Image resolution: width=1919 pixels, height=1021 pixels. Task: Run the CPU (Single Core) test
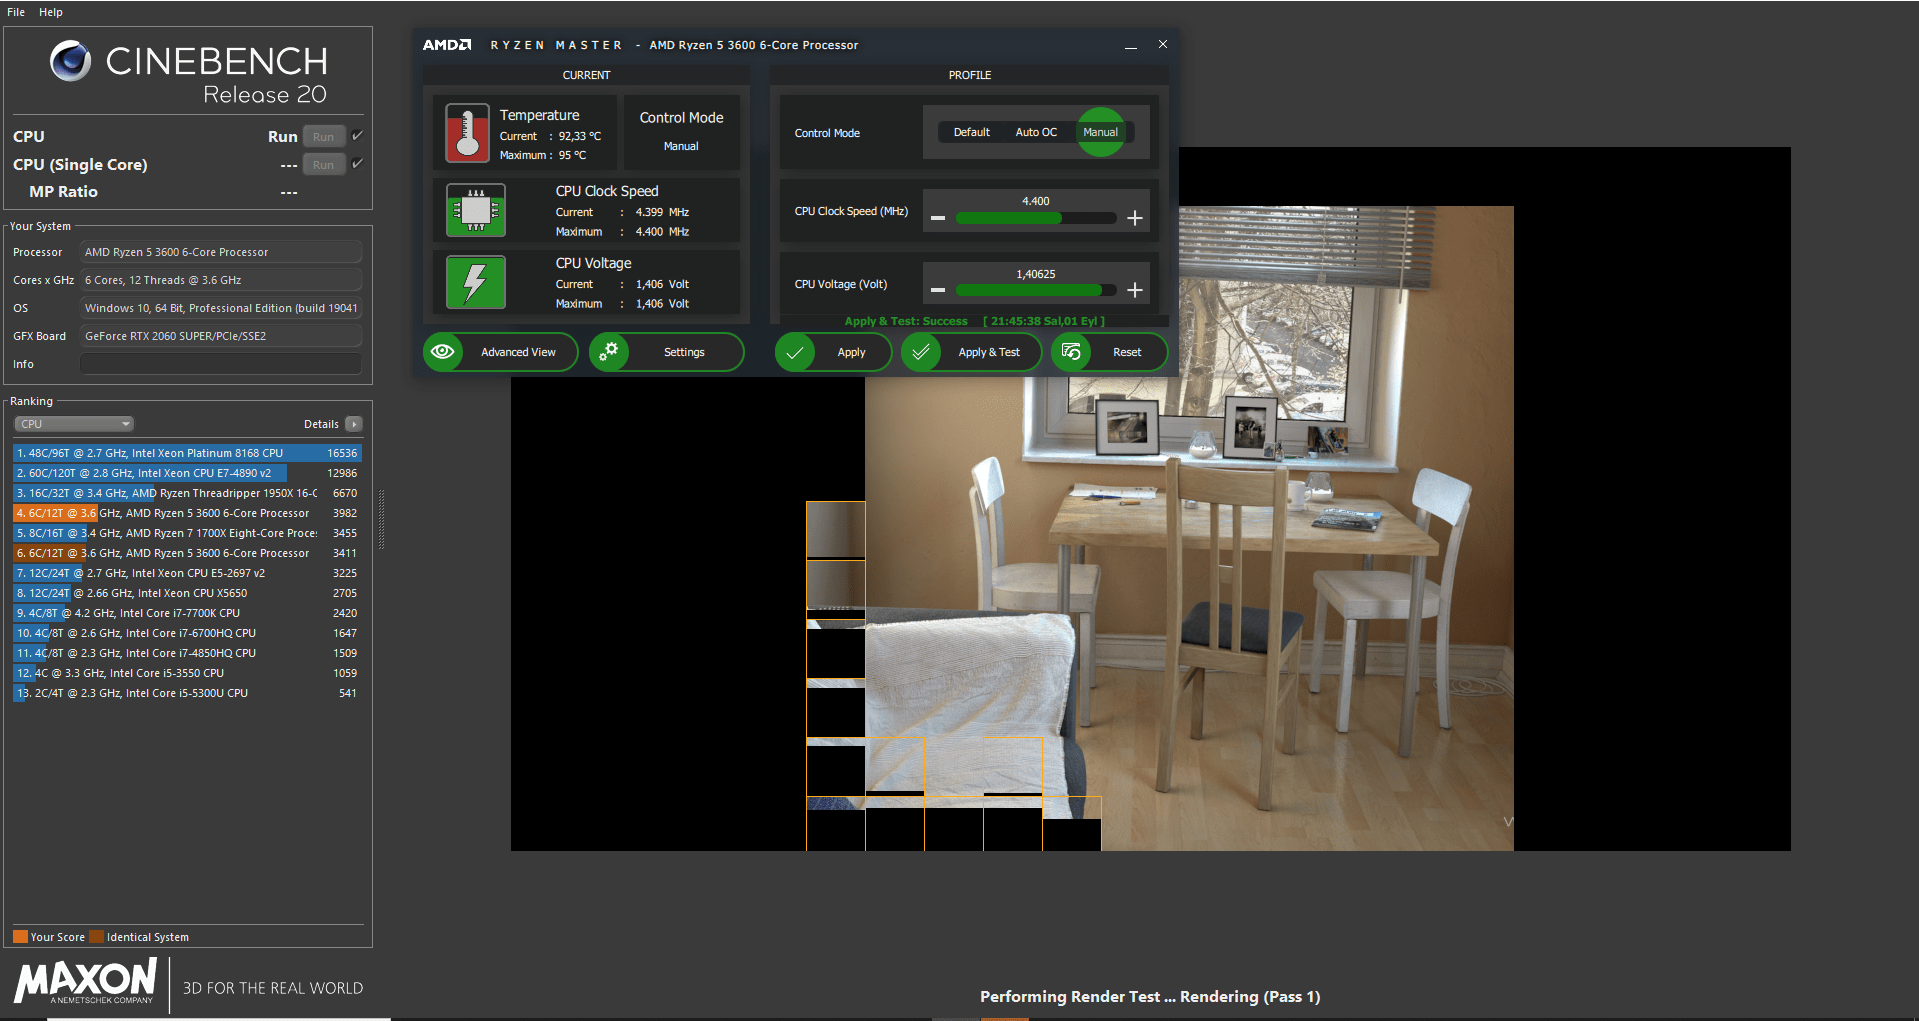click(324, 165)
